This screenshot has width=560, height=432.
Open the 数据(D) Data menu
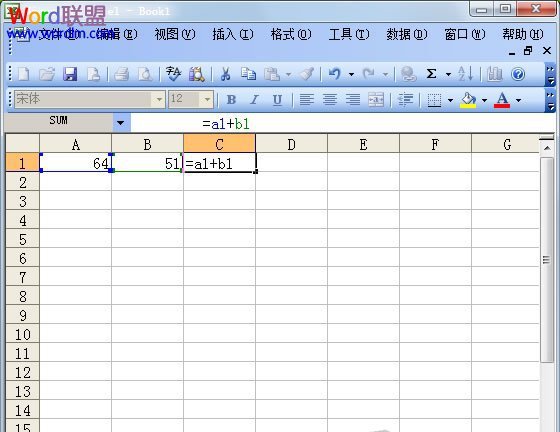point(407,34)
